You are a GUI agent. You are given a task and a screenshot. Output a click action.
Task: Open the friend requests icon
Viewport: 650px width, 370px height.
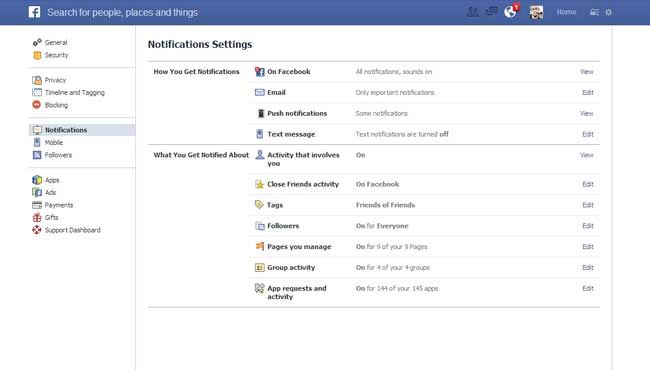click(x=473, y=12)
